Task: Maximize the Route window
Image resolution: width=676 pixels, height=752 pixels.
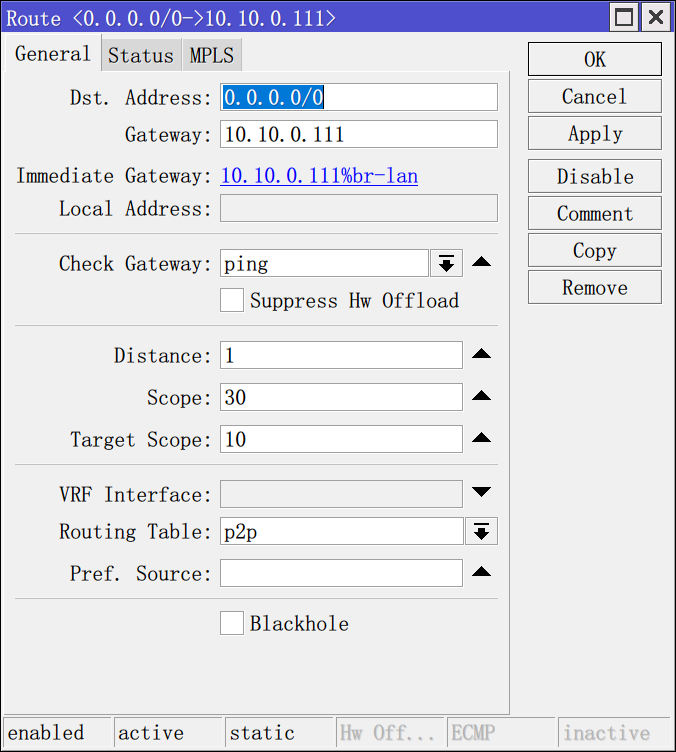Action: pos(625,17)
